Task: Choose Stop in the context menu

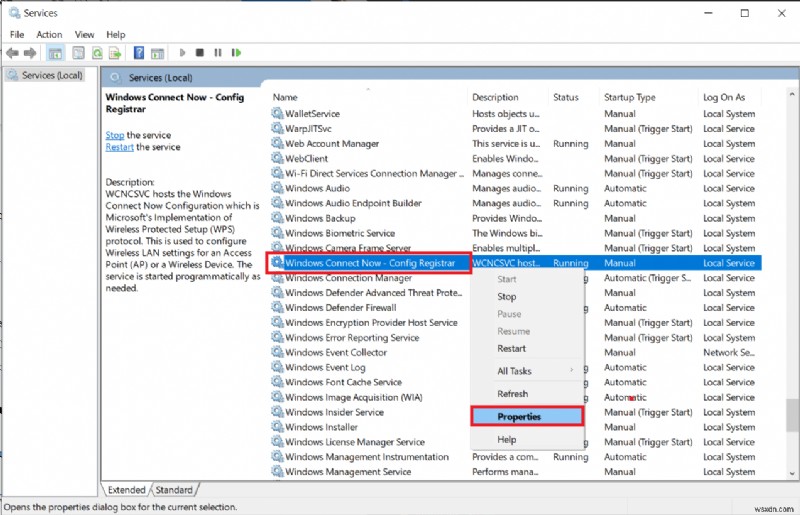Action: [x=527, y=297]
